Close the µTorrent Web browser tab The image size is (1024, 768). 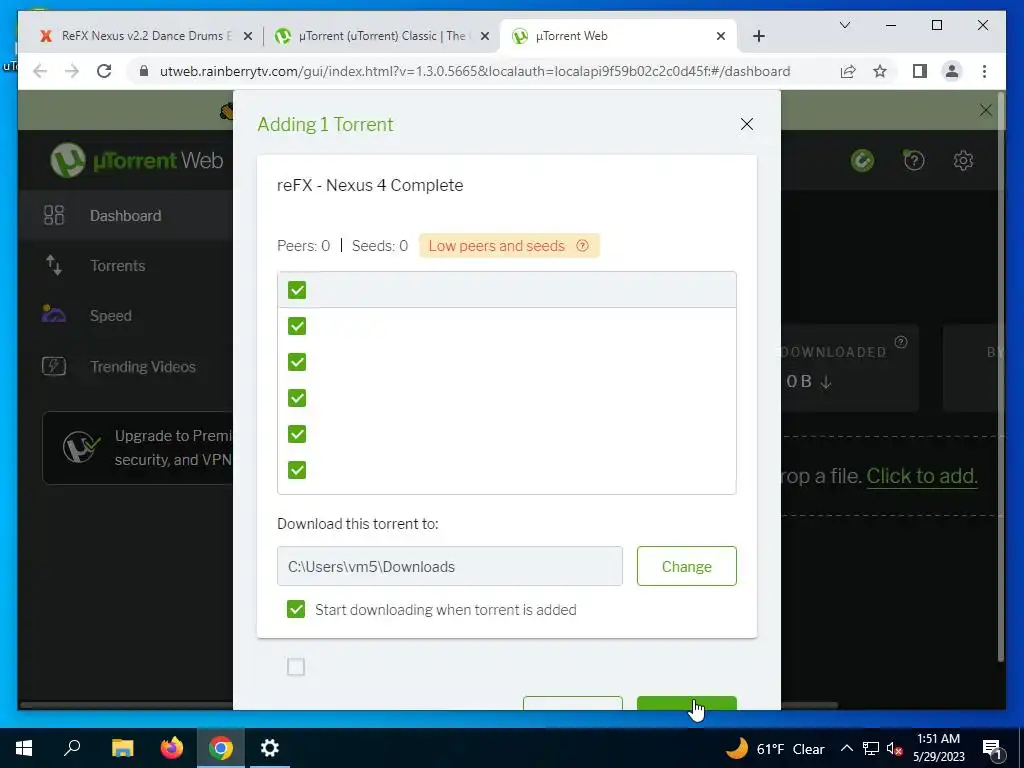720,36
